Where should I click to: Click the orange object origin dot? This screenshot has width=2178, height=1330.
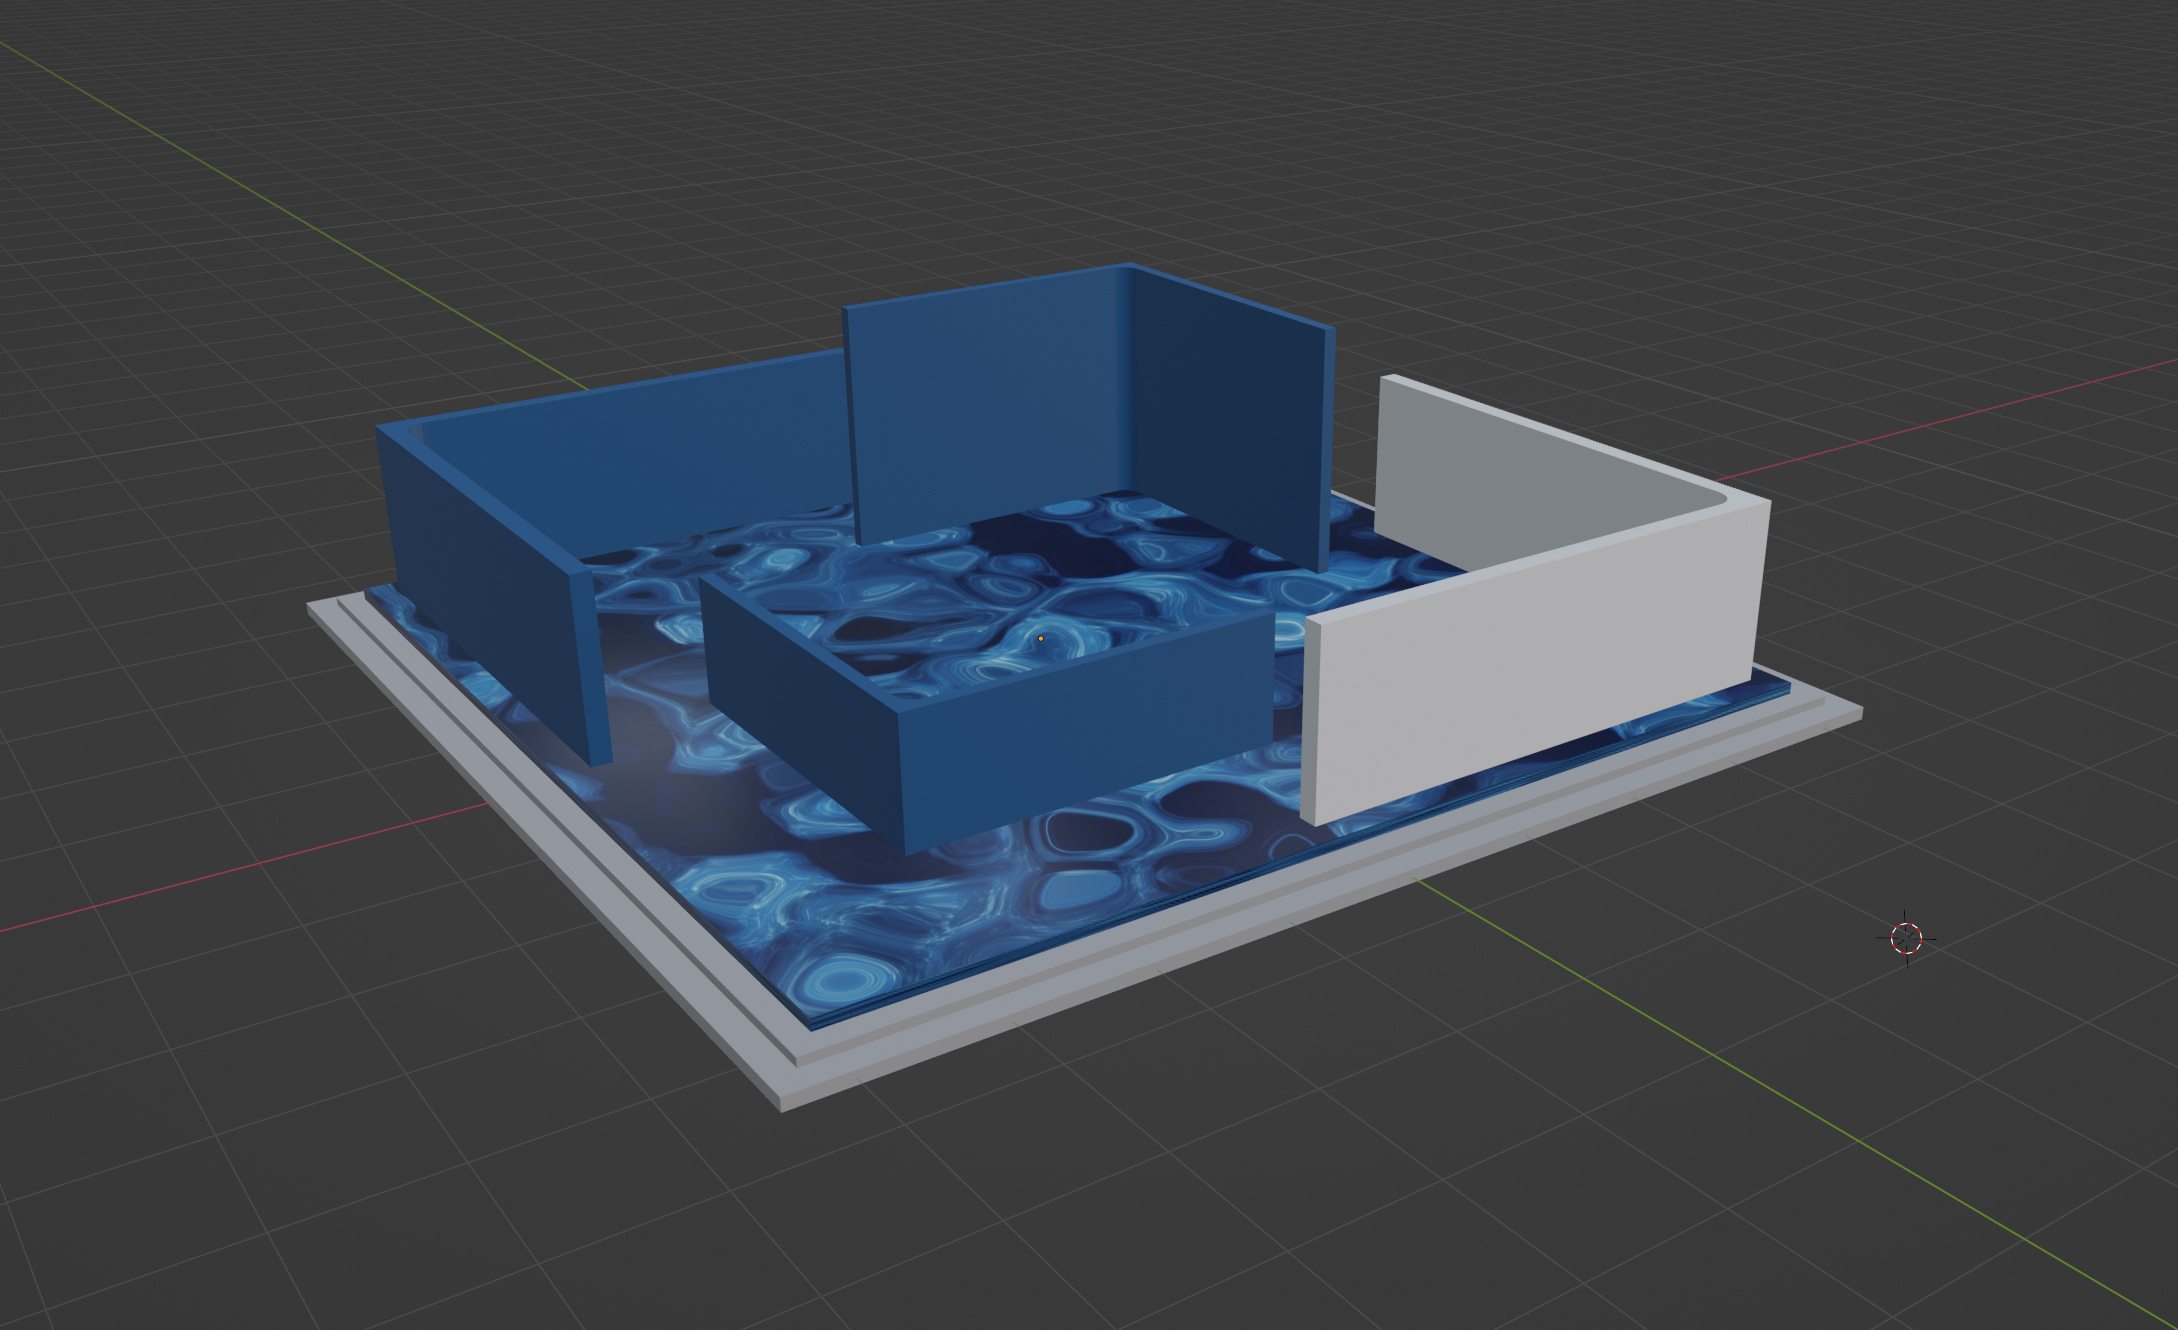(x=1041, y=638)
